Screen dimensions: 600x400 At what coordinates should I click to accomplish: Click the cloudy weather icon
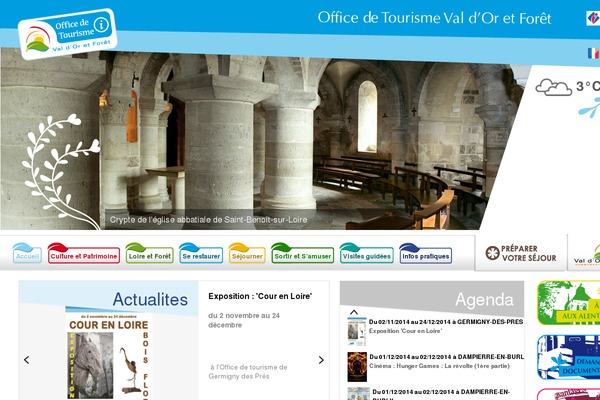pyautogui.click(x=553, y=87)
